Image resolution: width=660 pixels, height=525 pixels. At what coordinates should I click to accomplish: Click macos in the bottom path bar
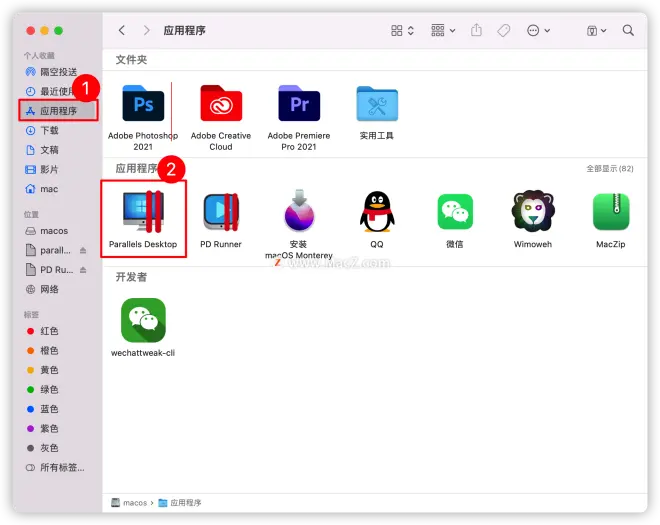click(x=129, y=503)
